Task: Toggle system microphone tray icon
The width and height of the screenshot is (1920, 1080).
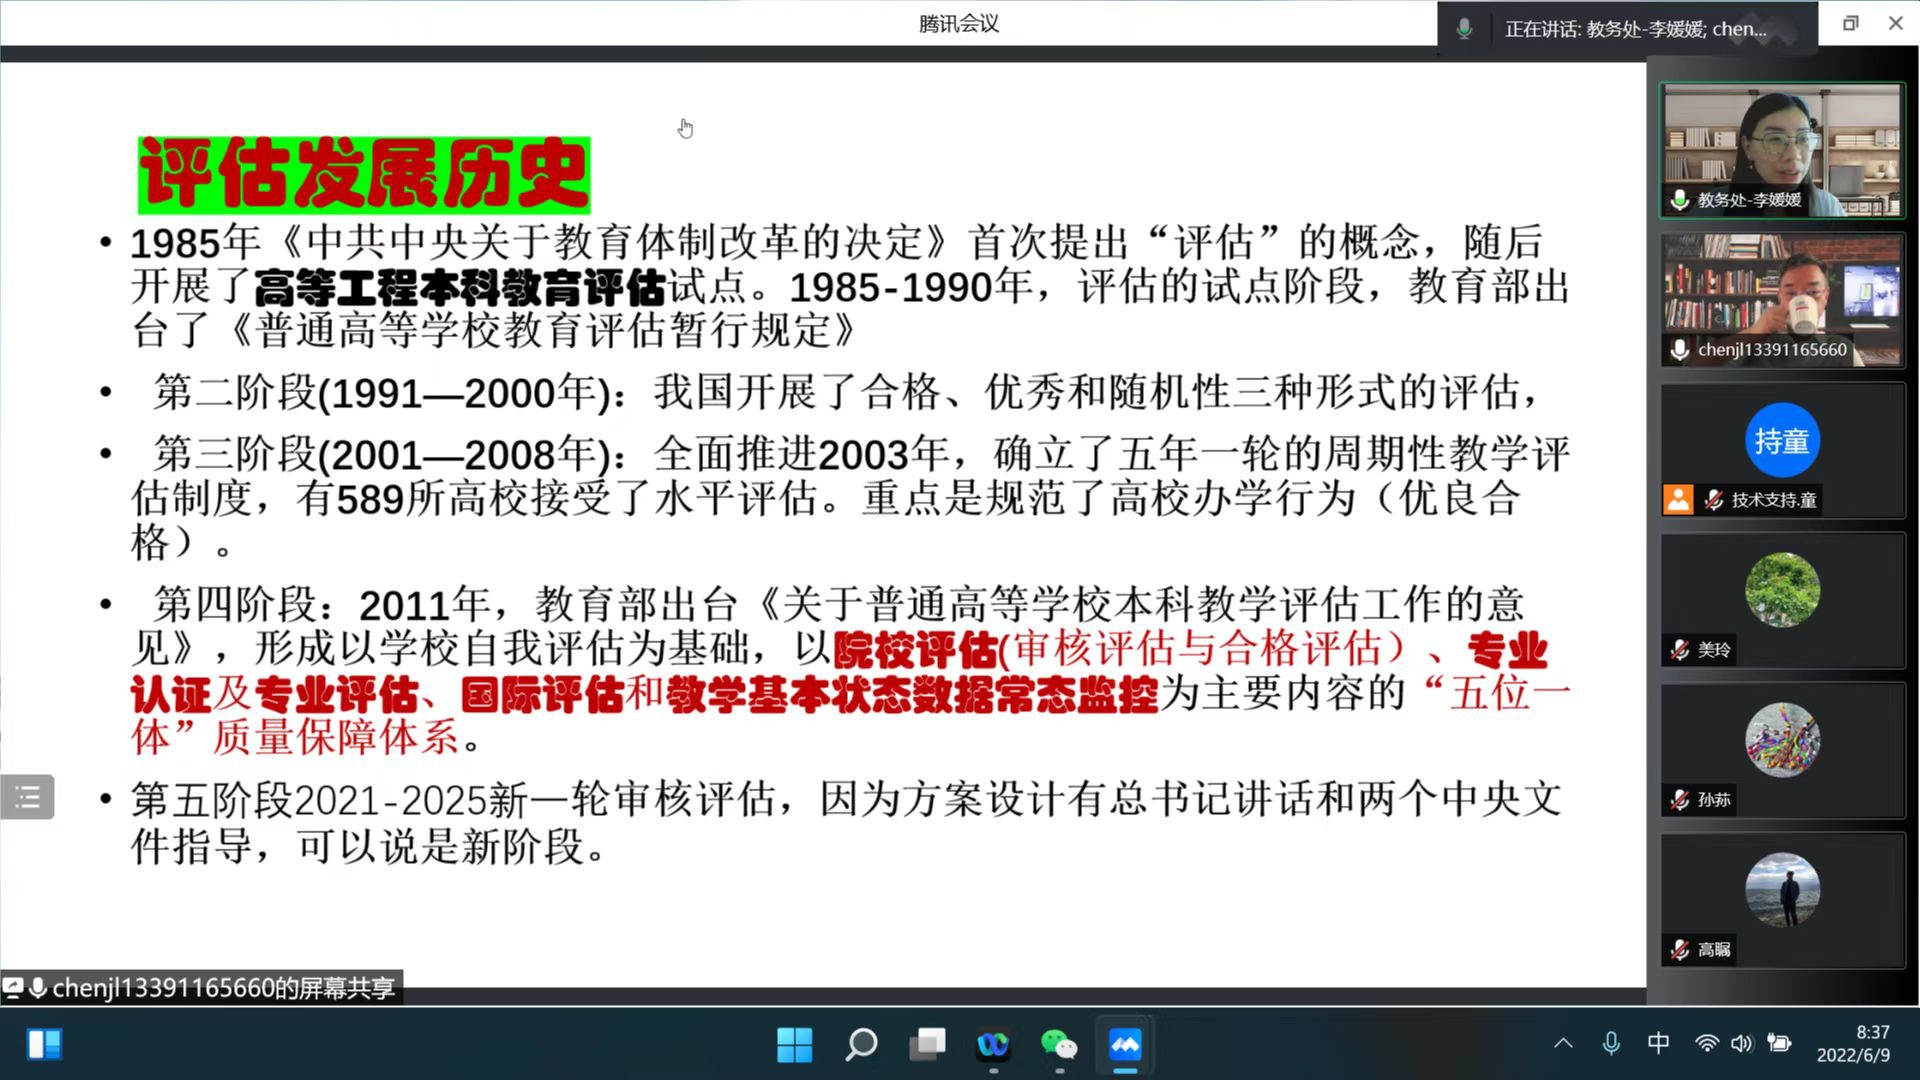Action: [x=1611, y=1044]
